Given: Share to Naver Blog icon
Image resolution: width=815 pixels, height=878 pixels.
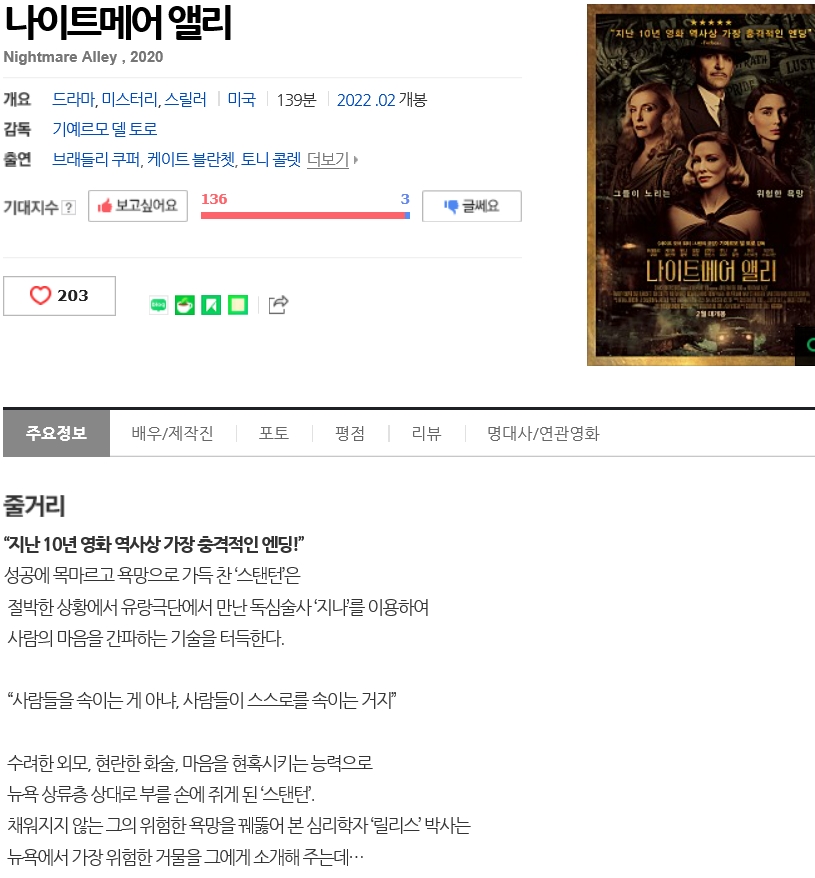Looking at the screenshot, I should tap(159, 305).
